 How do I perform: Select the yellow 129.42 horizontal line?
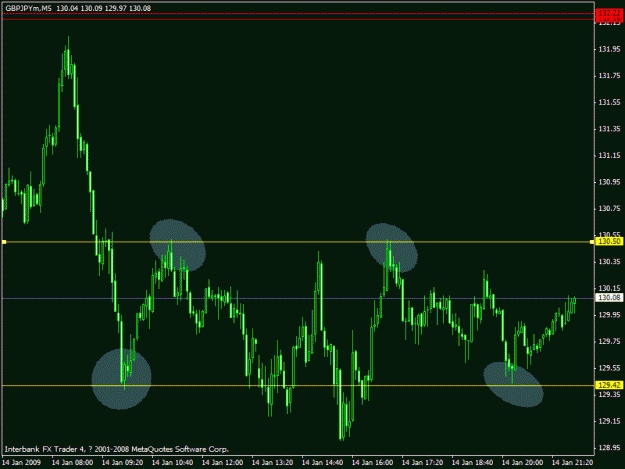(298, 385)
